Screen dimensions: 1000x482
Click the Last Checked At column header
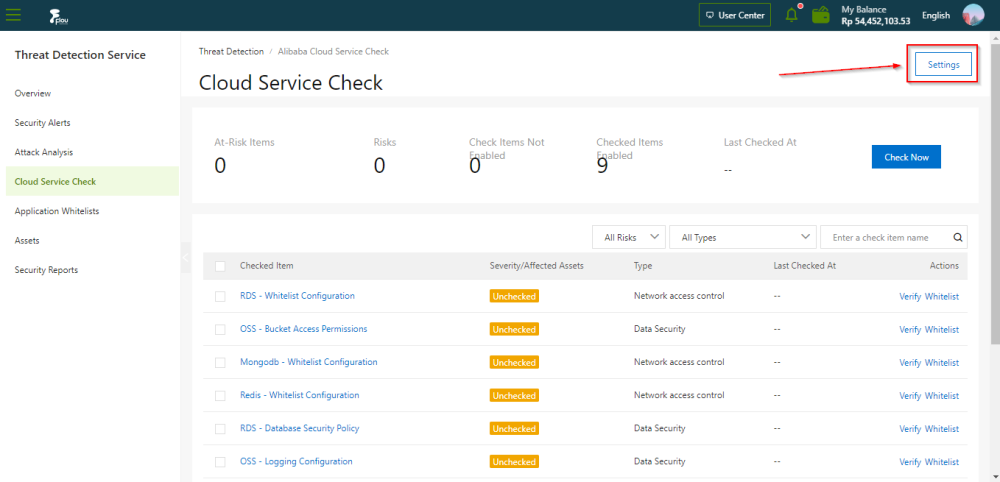pos(804,266)
